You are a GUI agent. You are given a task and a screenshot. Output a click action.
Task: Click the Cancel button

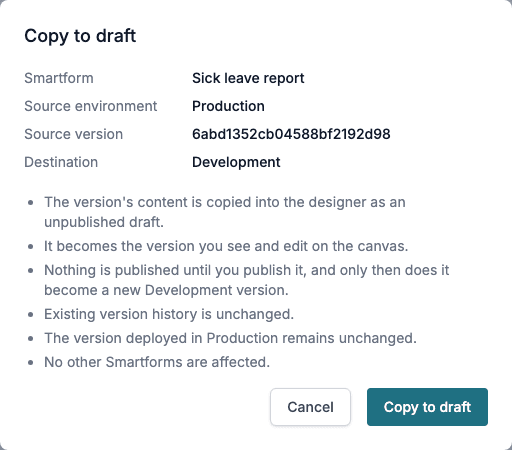310,407
